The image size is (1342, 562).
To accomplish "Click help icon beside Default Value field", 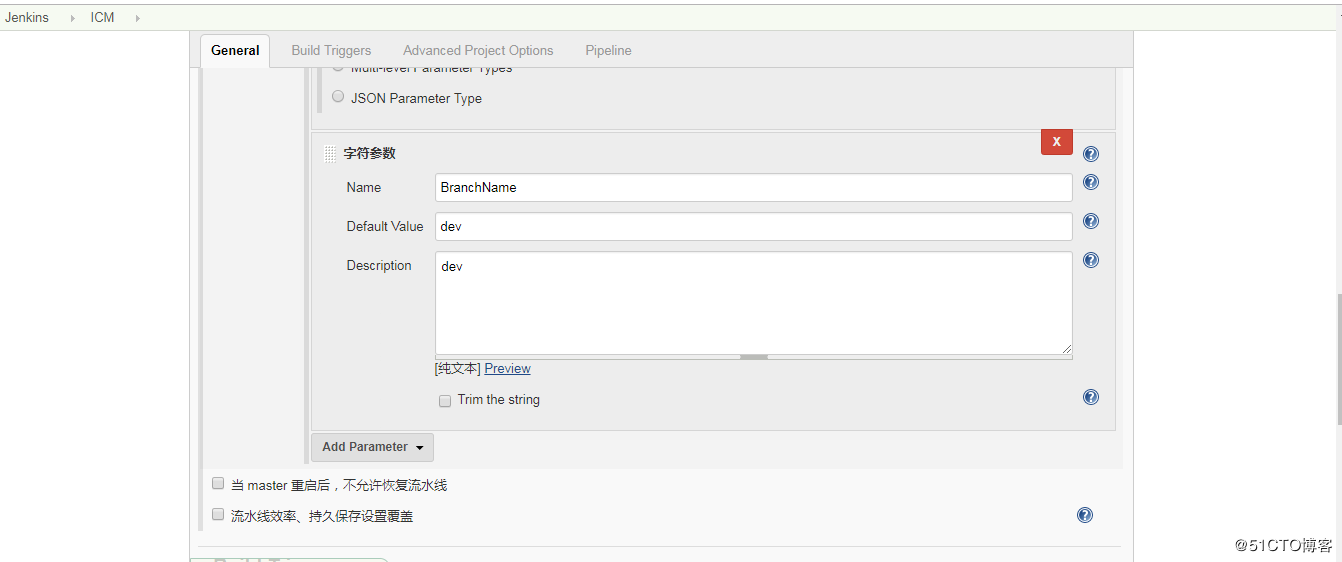I will tap(1091, 221).
